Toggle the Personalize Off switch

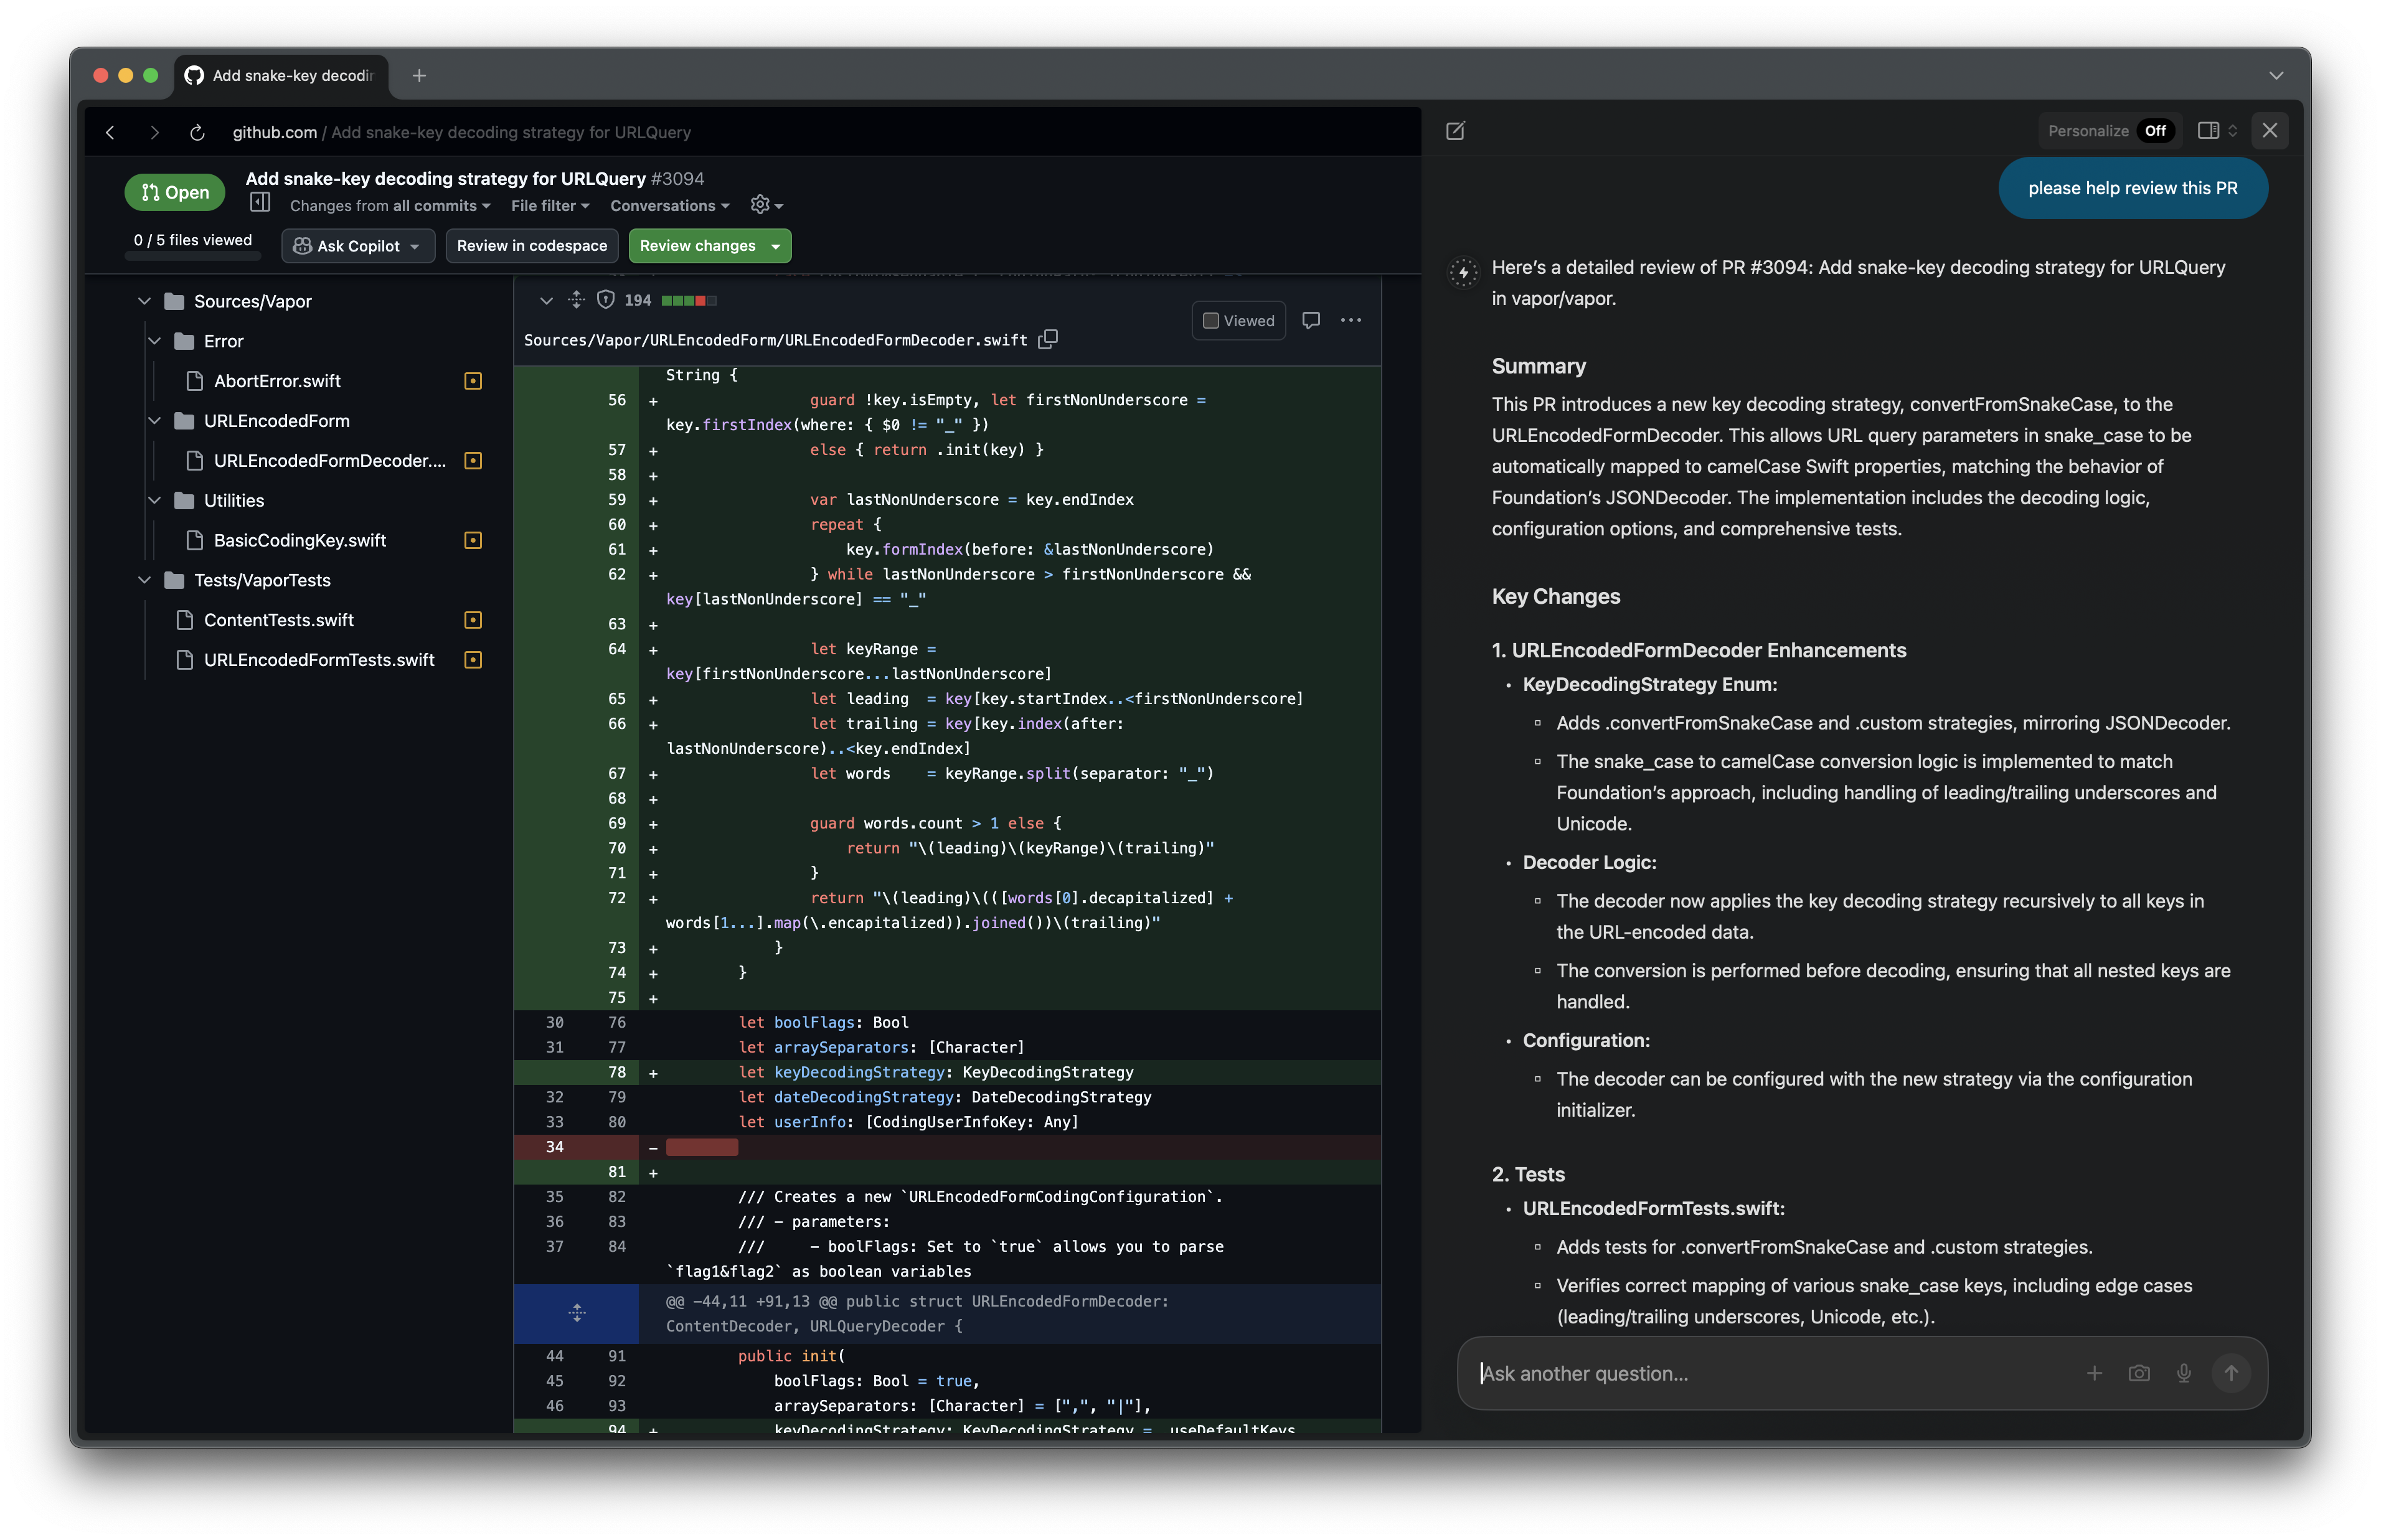2154,131
